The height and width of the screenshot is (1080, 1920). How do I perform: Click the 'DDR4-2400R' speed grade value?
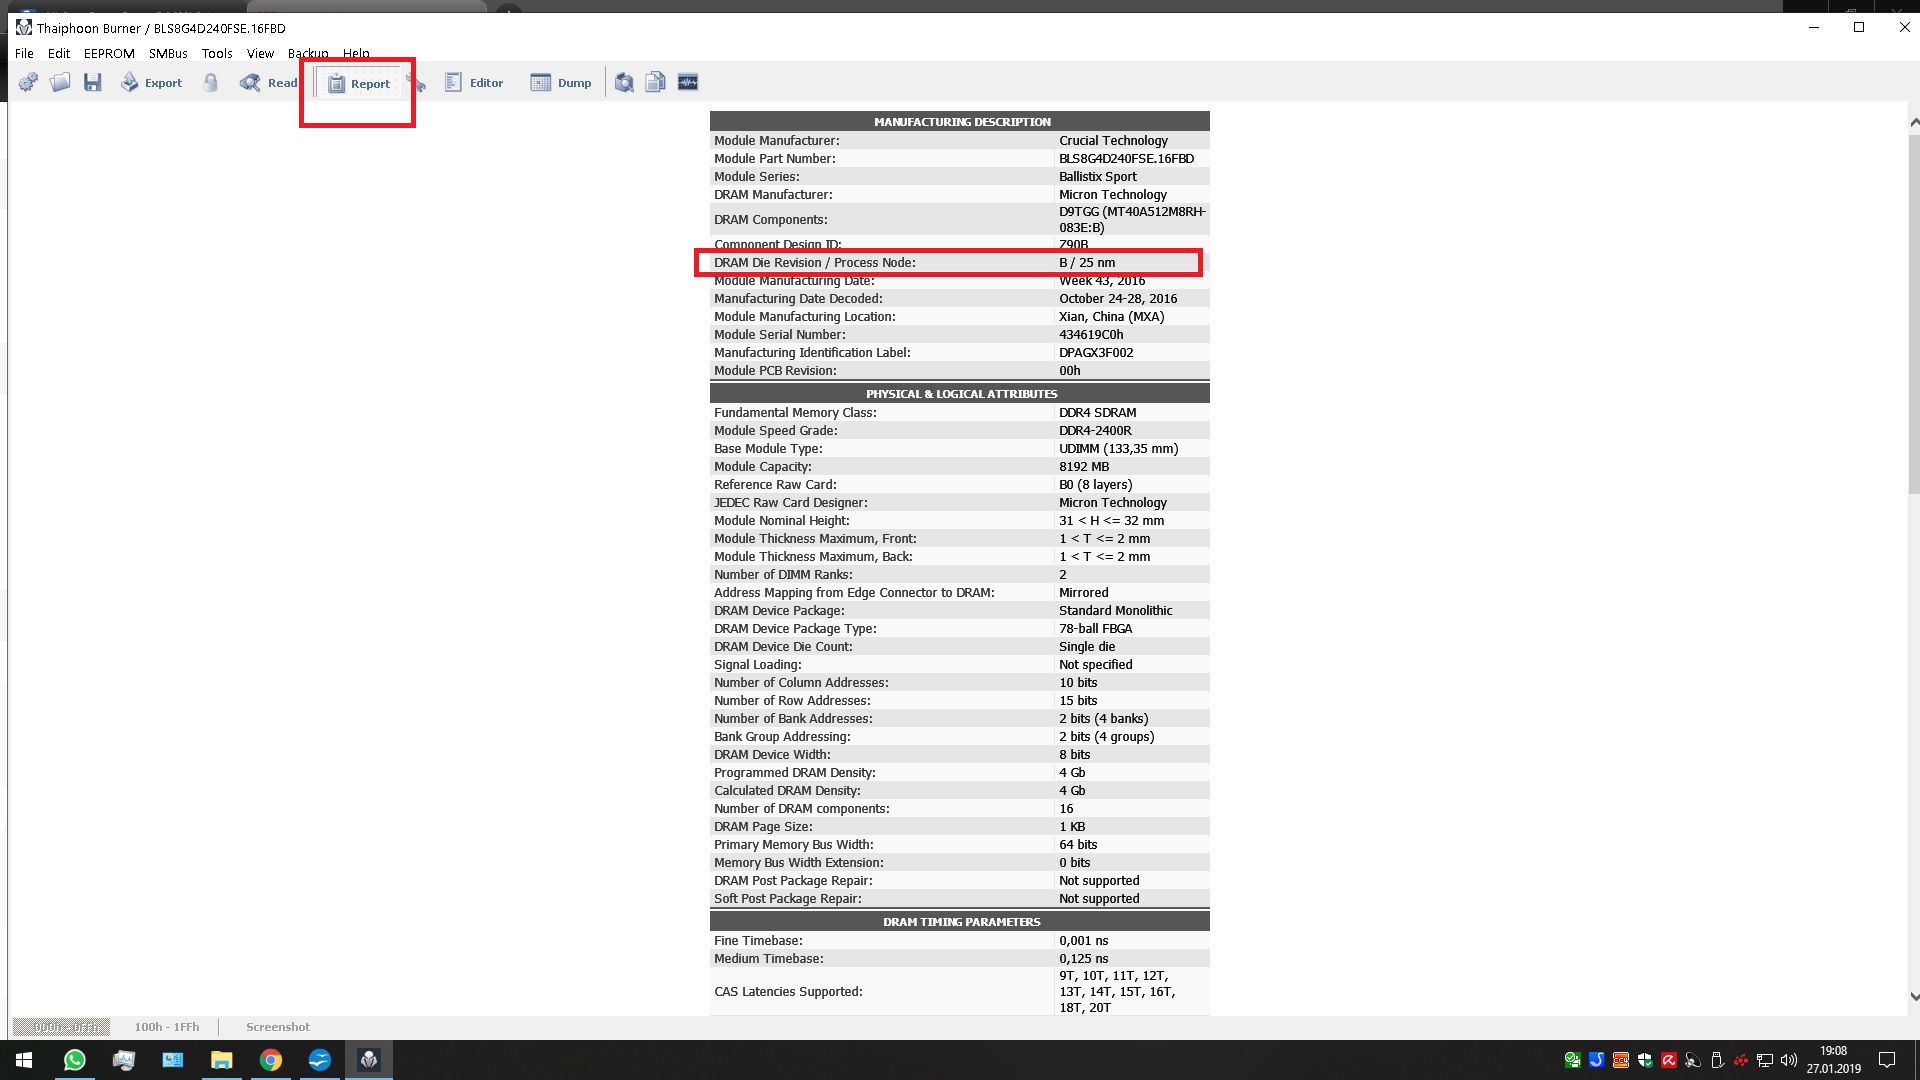tap(1095, 431)
